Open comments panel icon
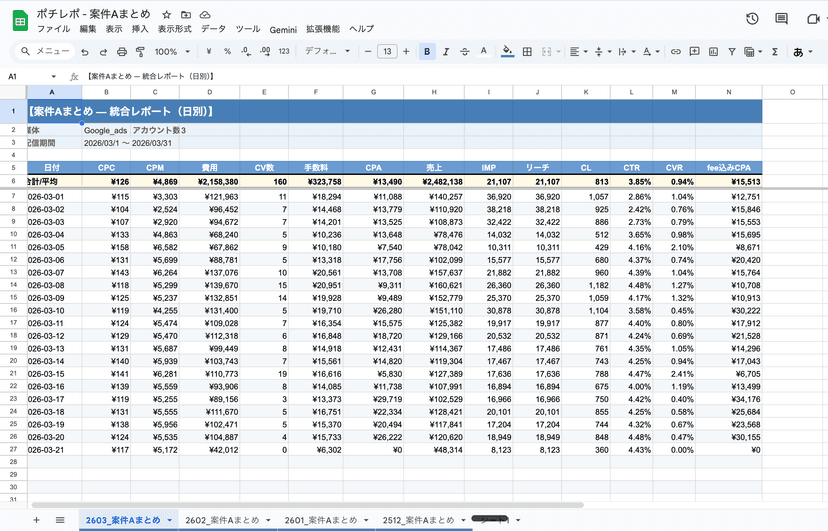Image resolution: width=828 pixels, height=531 pixels. coord(781,19)
